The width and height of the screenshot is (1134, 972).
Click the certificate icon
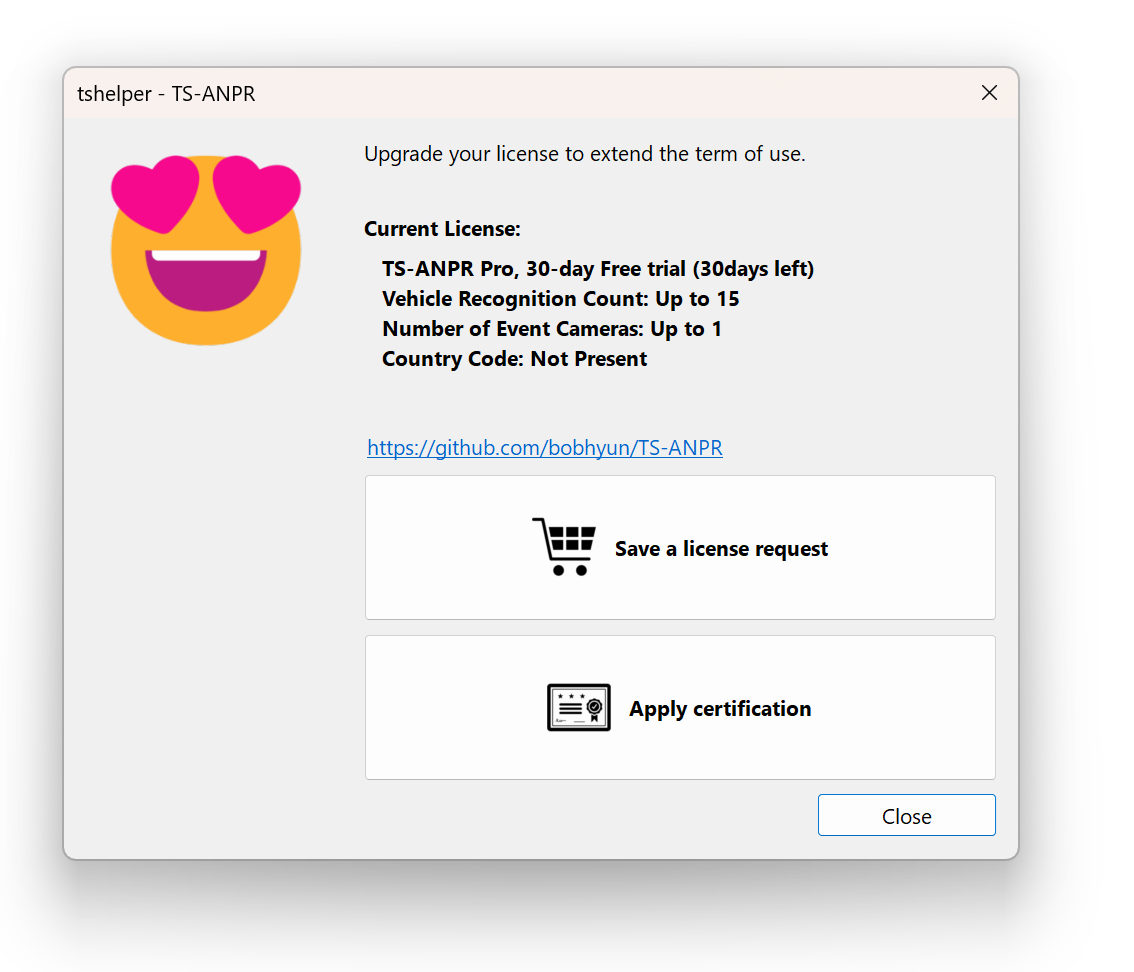[x=579, y=707]
